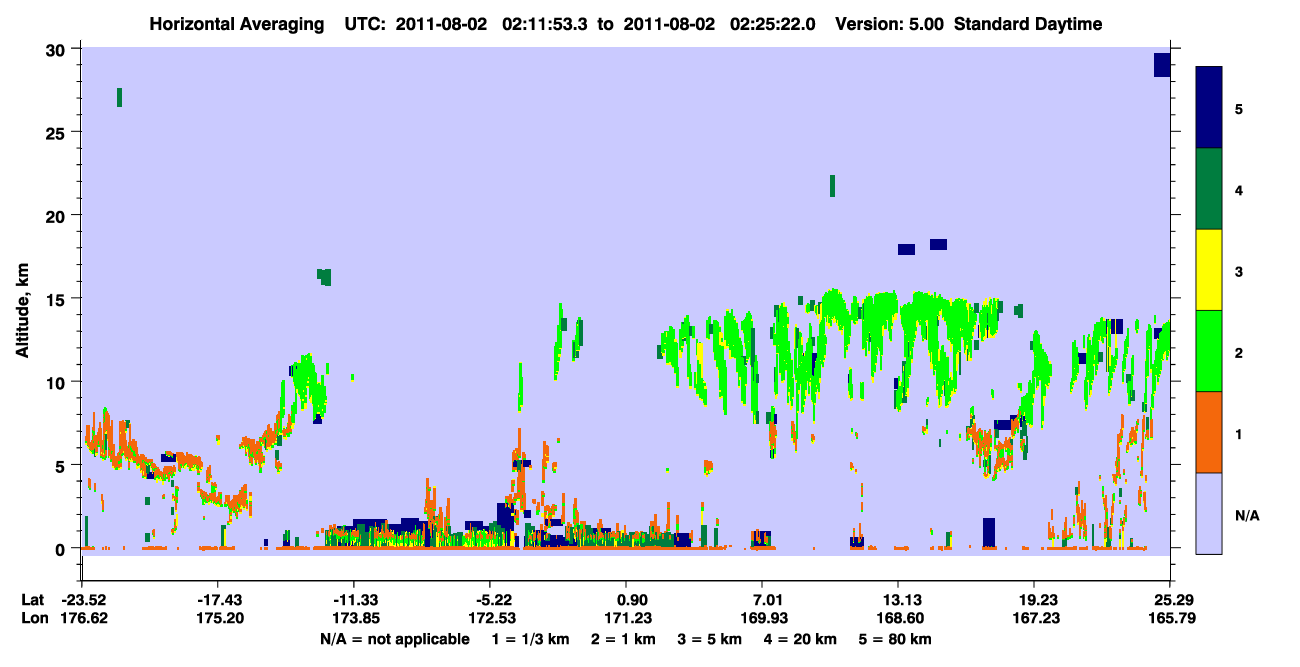1300x667 pixels.
Task: Click the longitude value 172.53
Action: 490,619
